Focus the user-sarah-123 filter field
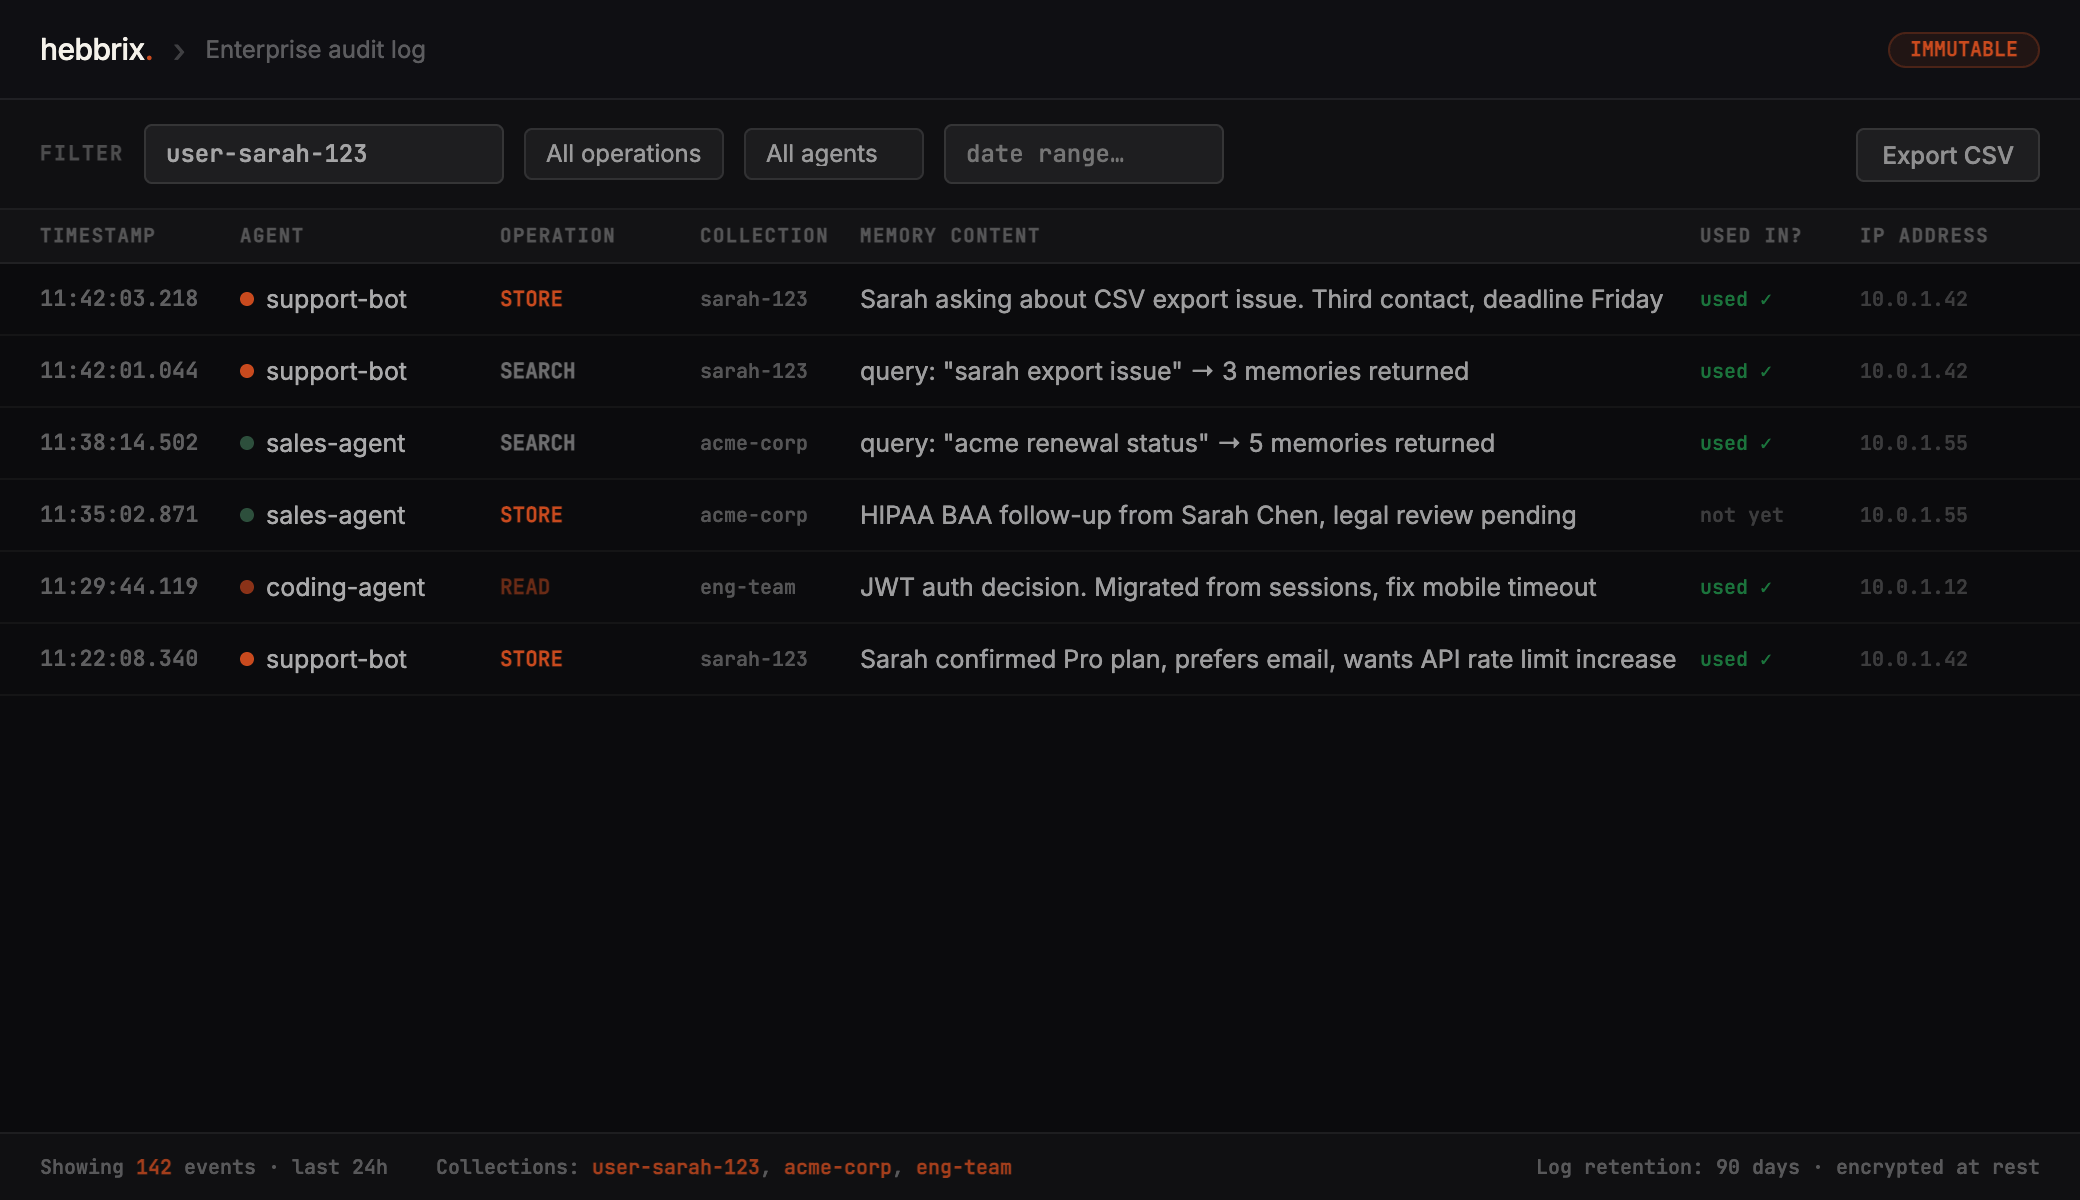2080x1200 pixels. [323, 154]
